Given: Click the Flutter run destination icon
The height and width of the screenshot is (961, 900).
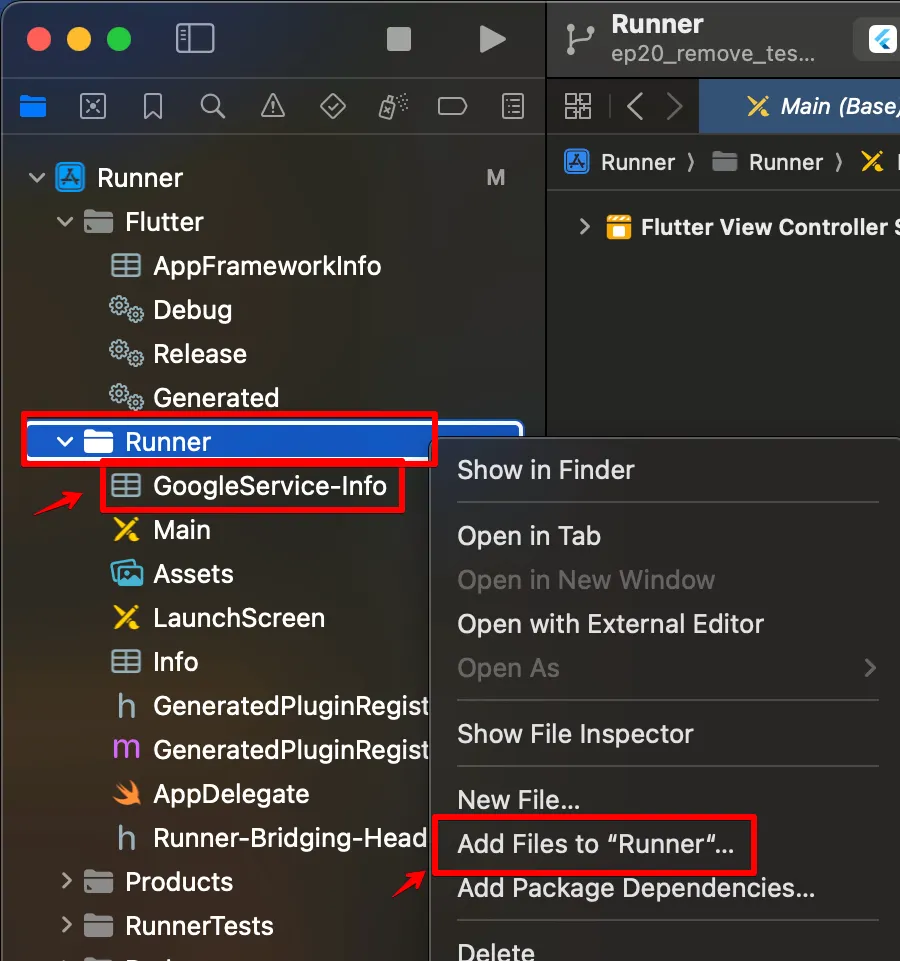Looking at the screenshot, I should (882, 39).
